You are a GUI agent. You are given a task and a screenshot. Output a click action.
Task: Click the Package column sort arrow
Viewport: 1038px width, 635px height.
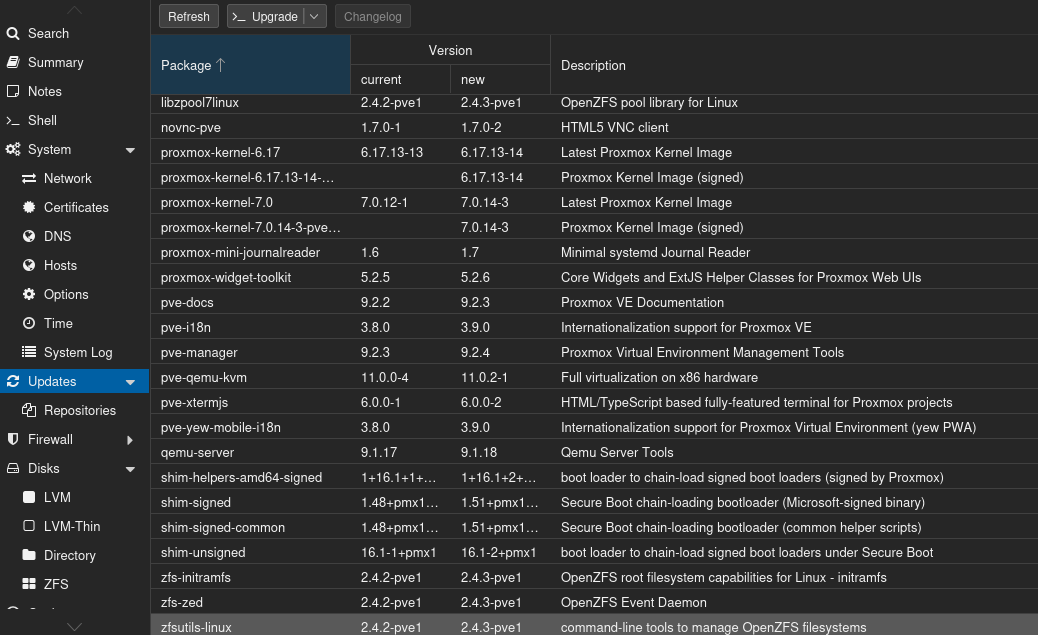tap(220, 65)
